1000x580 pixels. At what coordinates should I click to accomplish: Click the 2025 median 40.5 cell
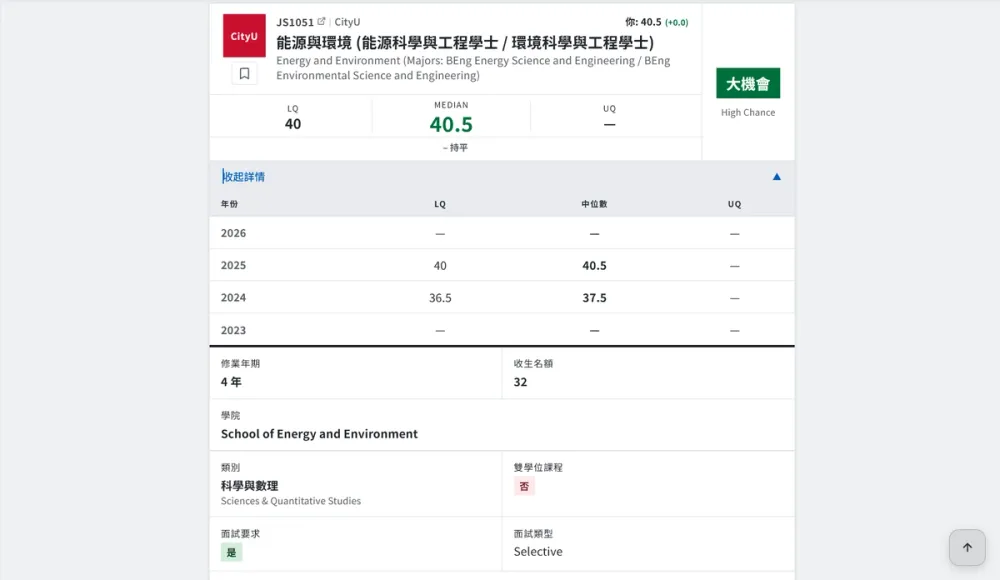click(x=594, y=265)
